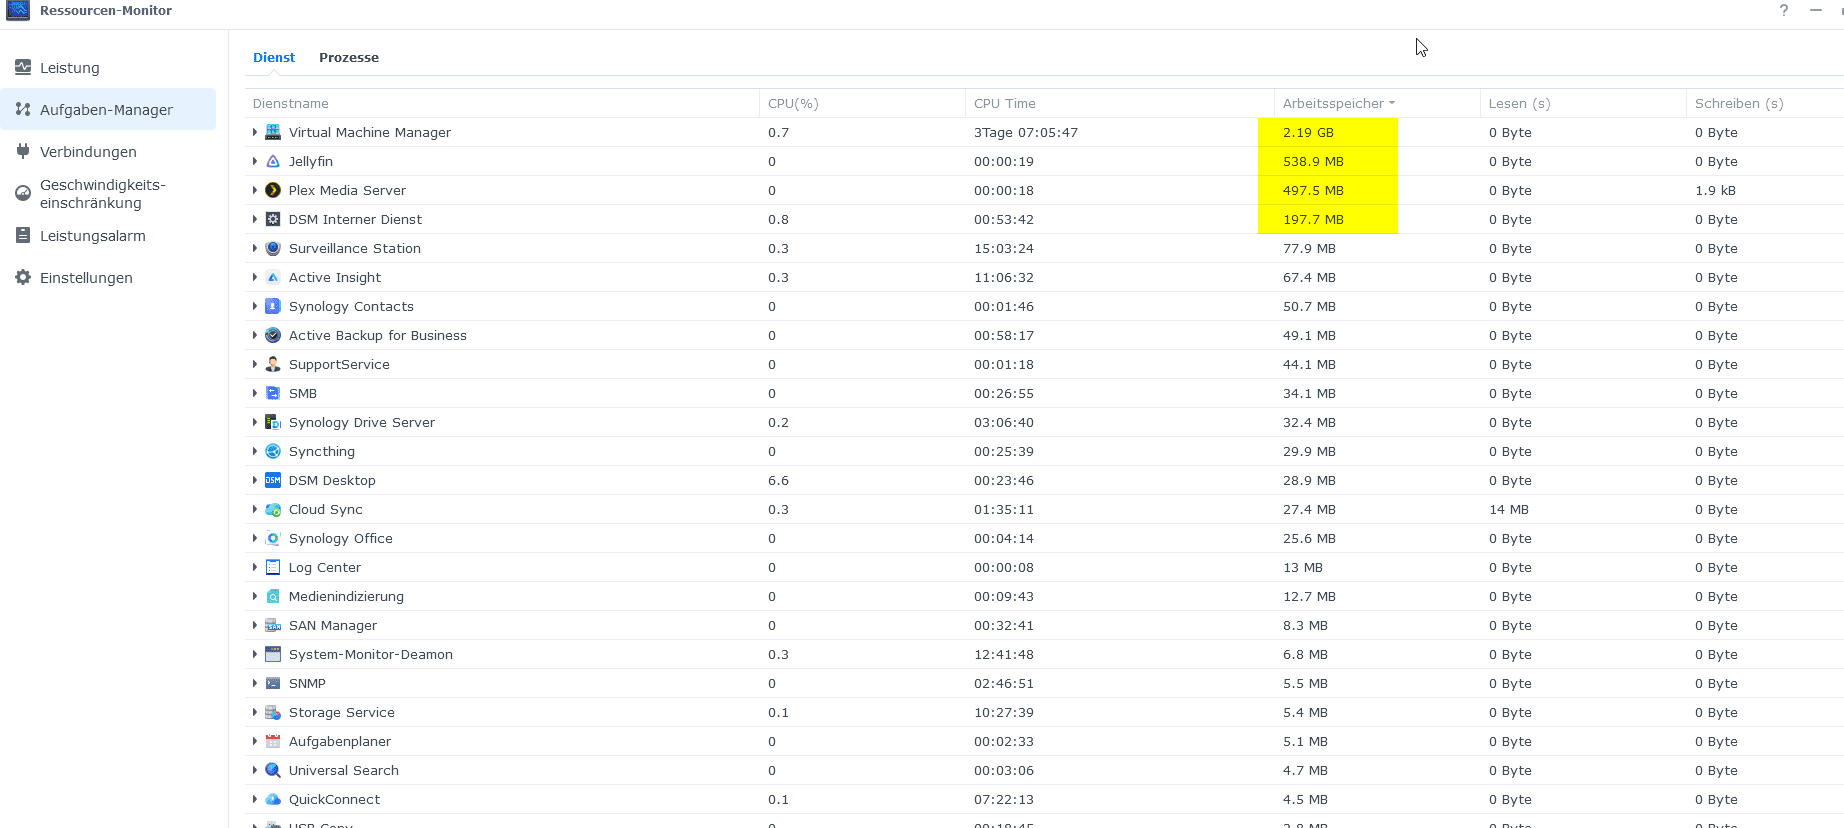This screenshot has width=1844, height=828.
Task: Select Aufgaben-Manager in the sidebar
Action: 108,109
